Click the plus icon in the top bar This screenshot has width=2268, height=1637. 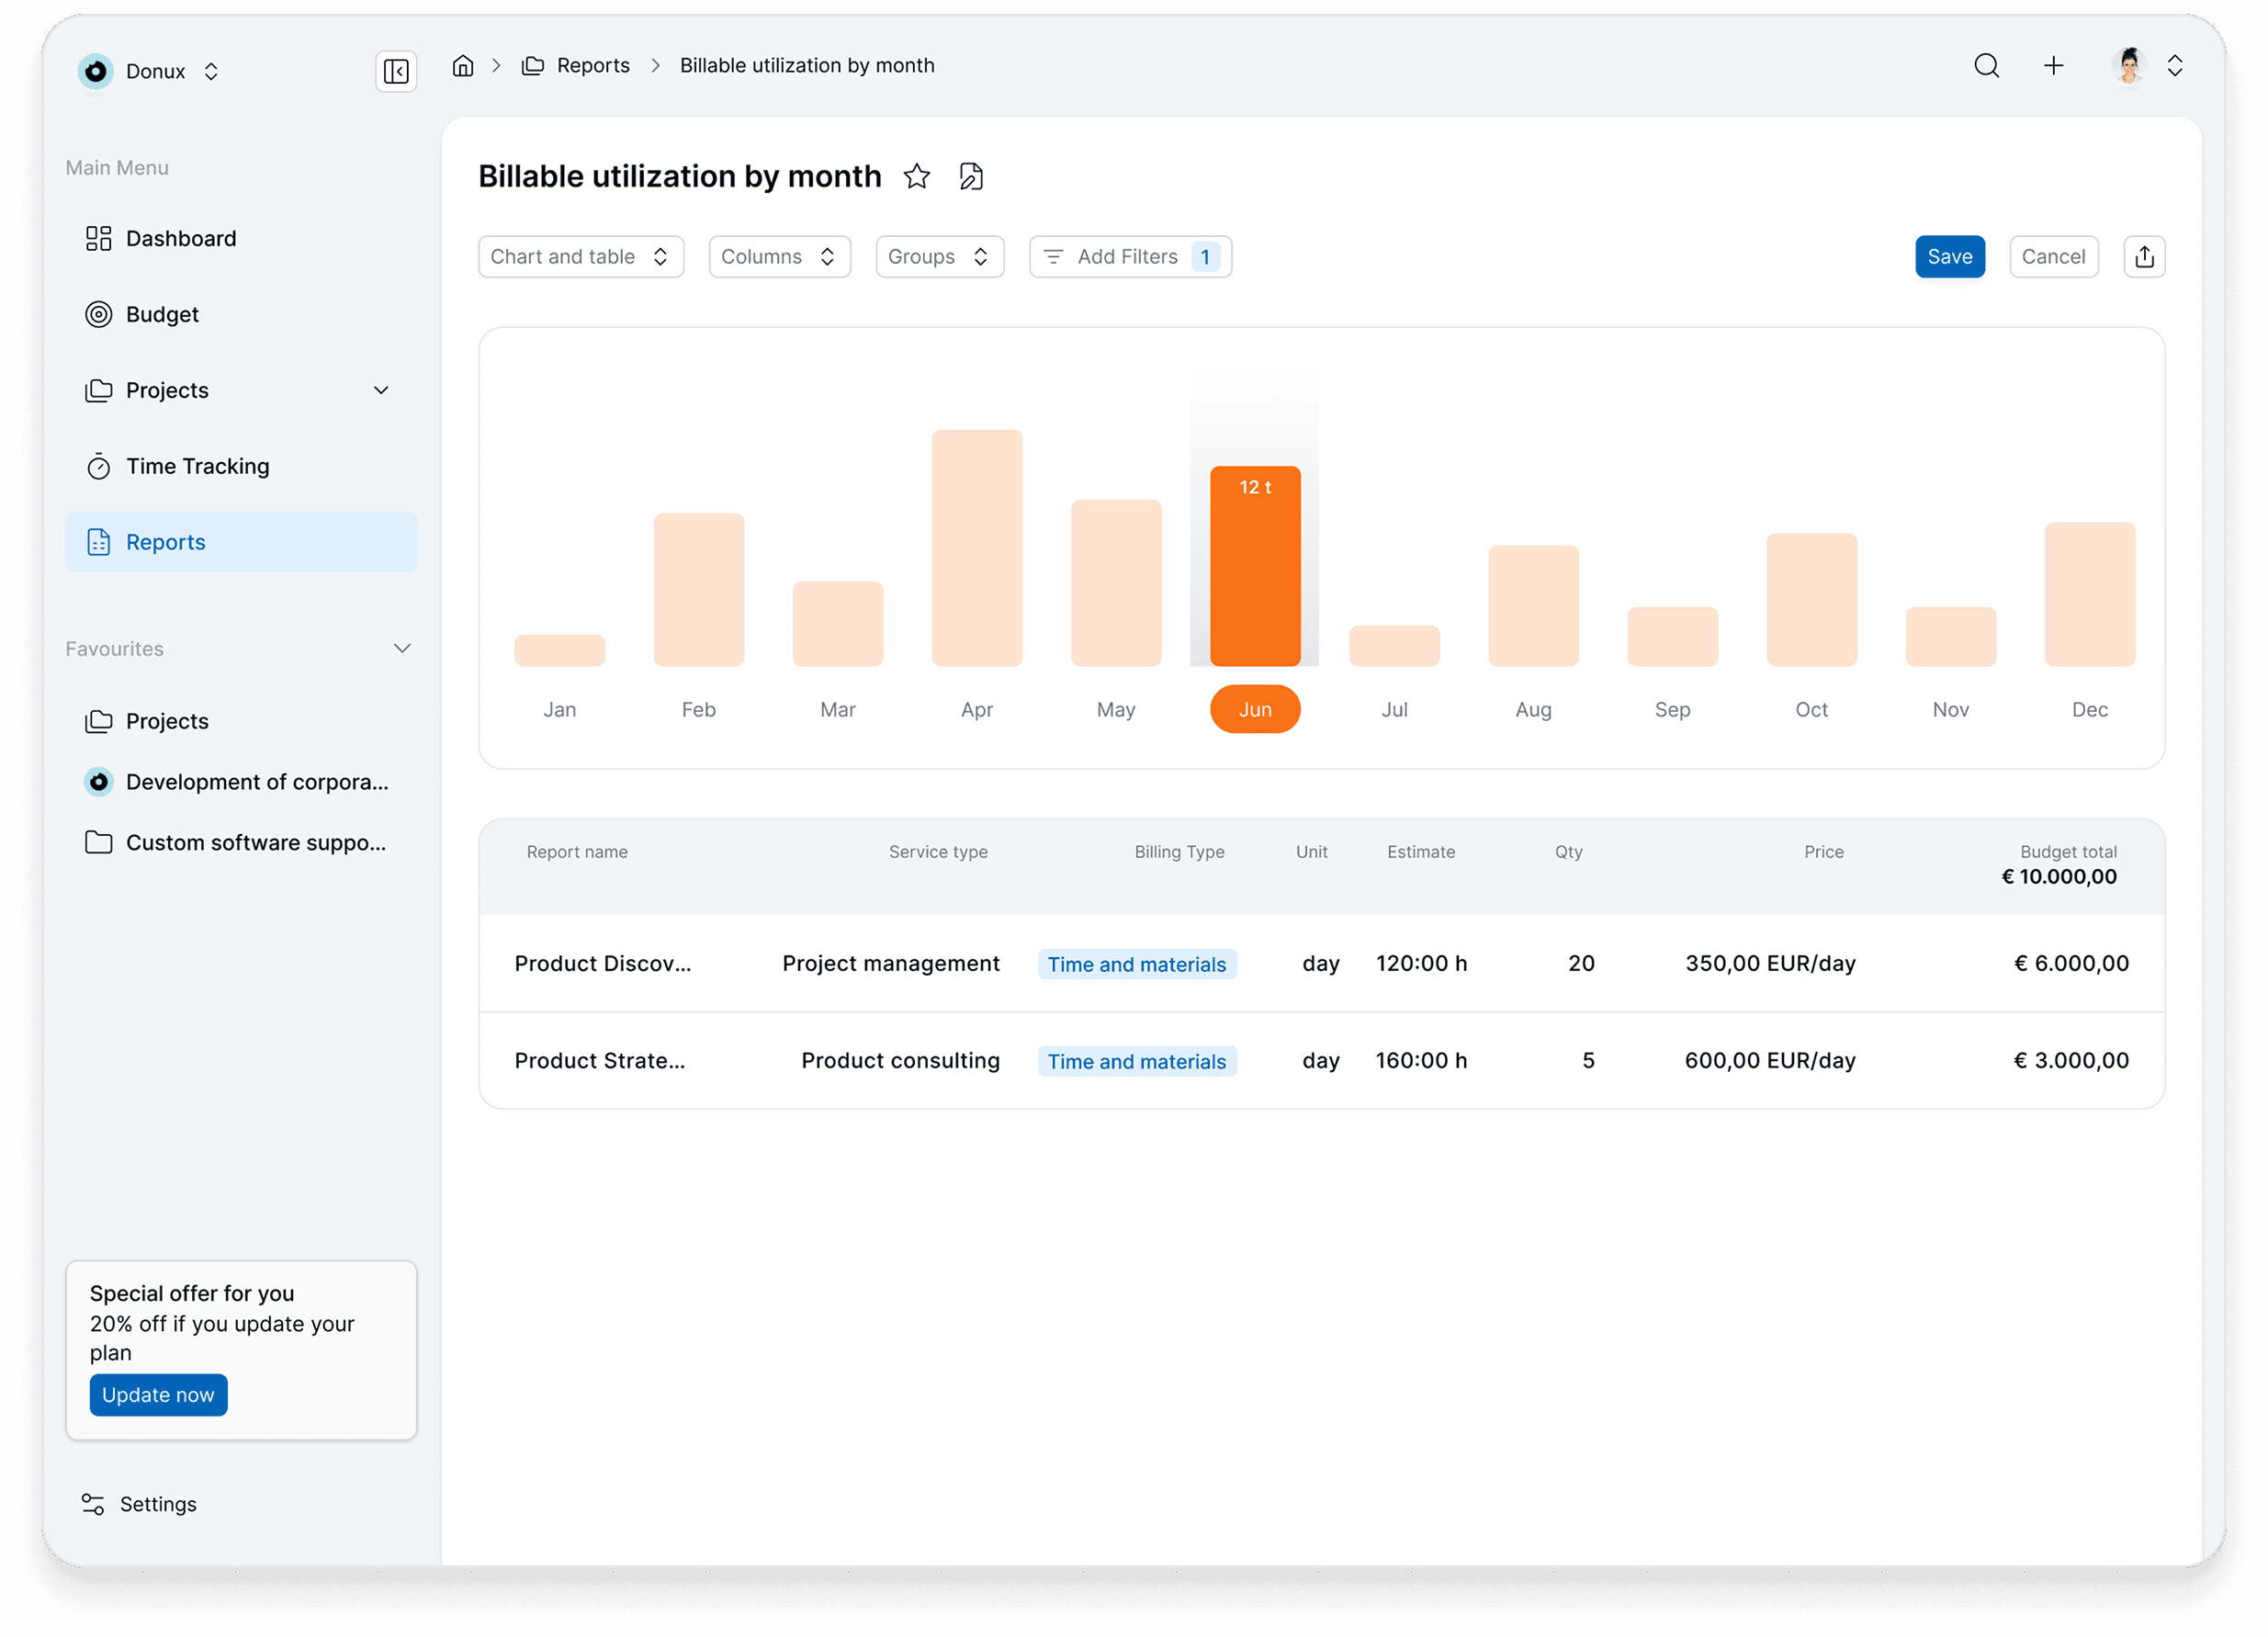click(2053, 66)
